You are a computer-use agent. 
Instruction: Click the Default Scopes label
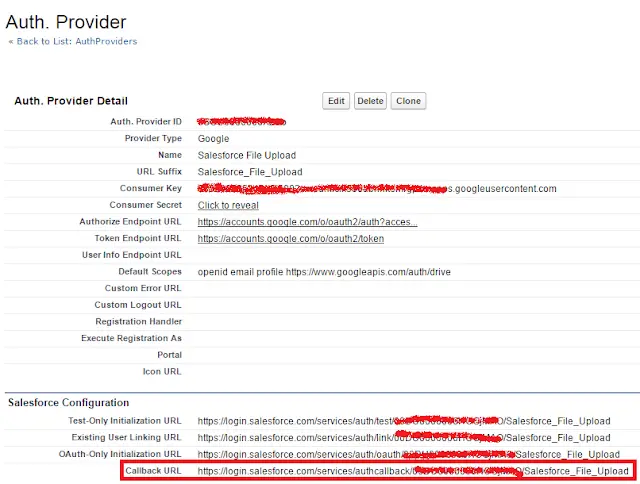150,272
